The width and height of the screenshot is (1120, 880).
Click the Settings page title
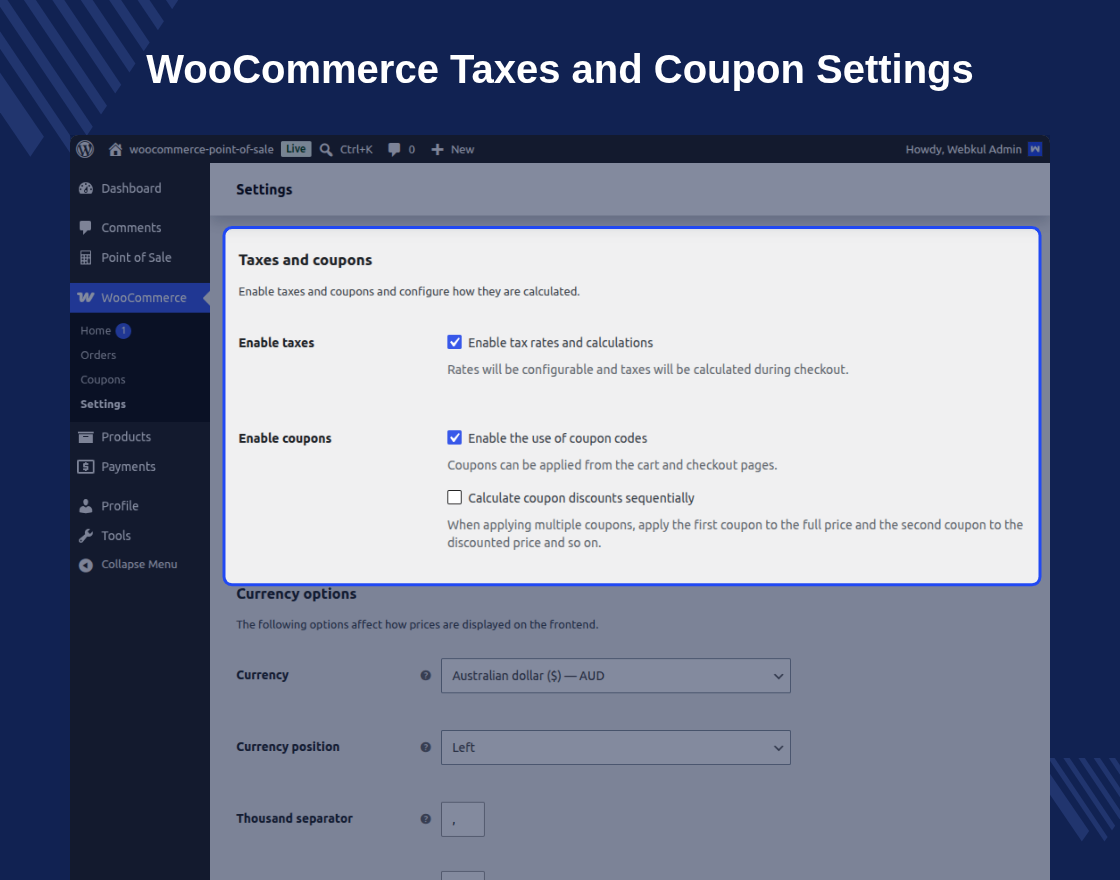coord(264,189)
